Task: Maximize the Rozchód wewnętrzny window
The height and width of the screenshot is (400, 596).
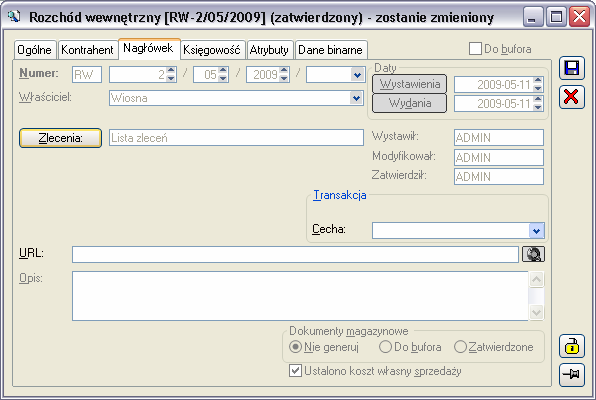Action: (556, 17)
